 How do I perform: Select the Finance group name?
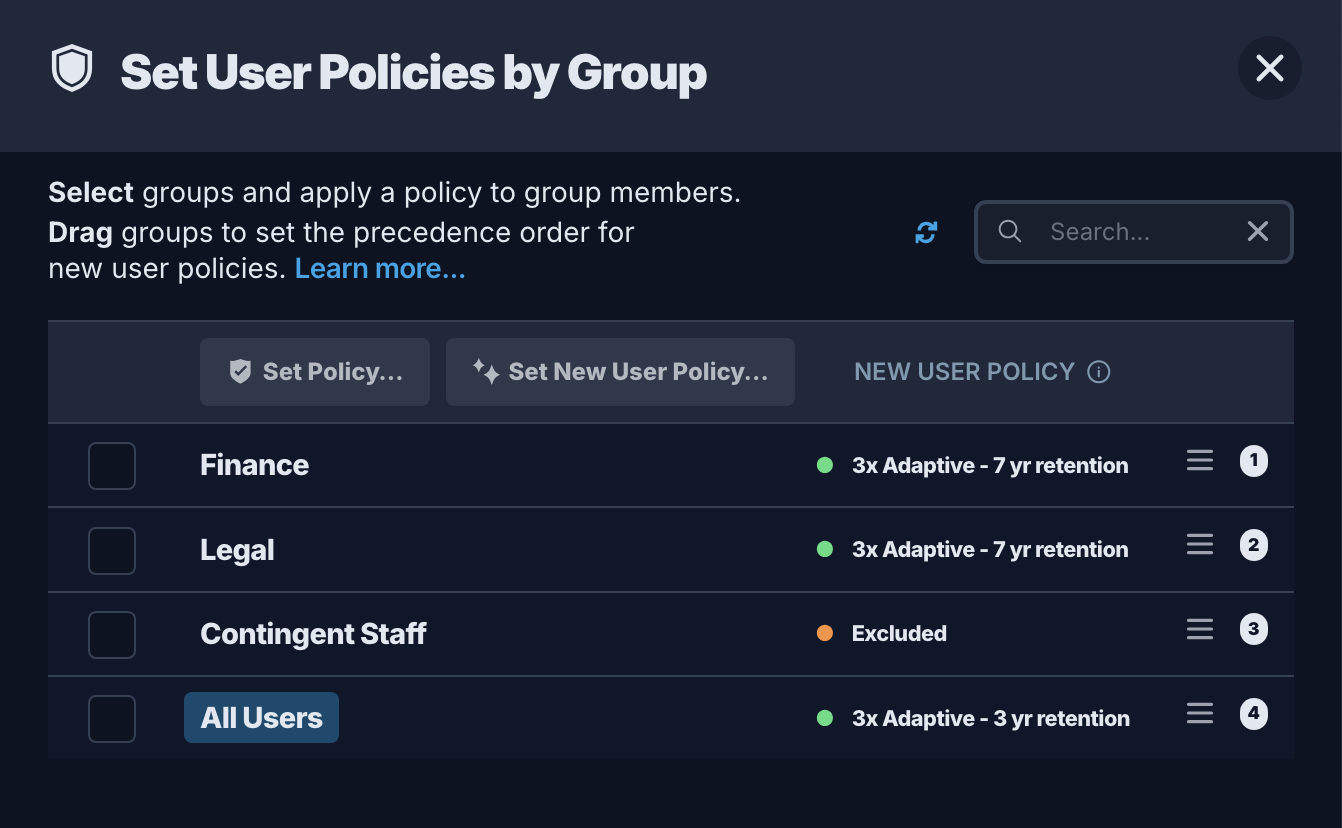click(x=254, y=465)
